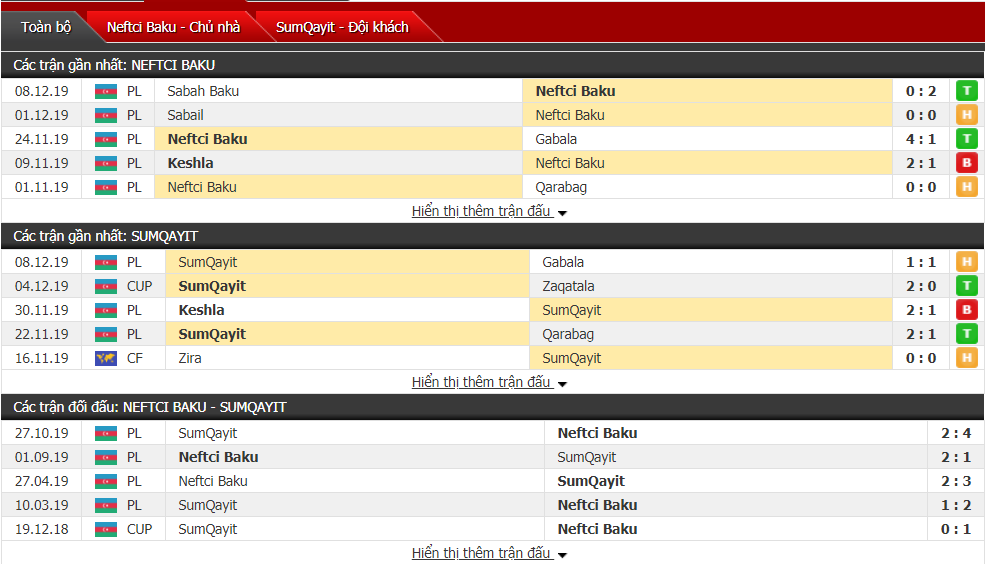This screenshot has width=986, height=564.
Task: Click the flag icon on the 09.11.19 Keshla row
Action: [106, 163]
